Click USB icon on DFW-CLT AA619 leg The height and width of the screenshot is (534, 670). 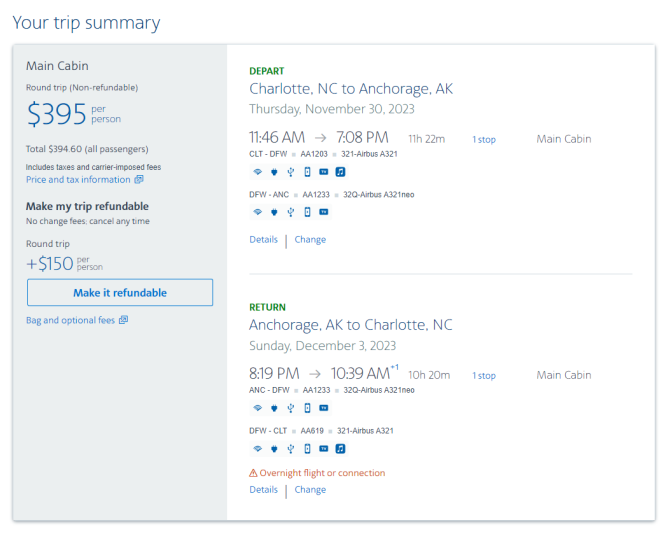[291, 449]
